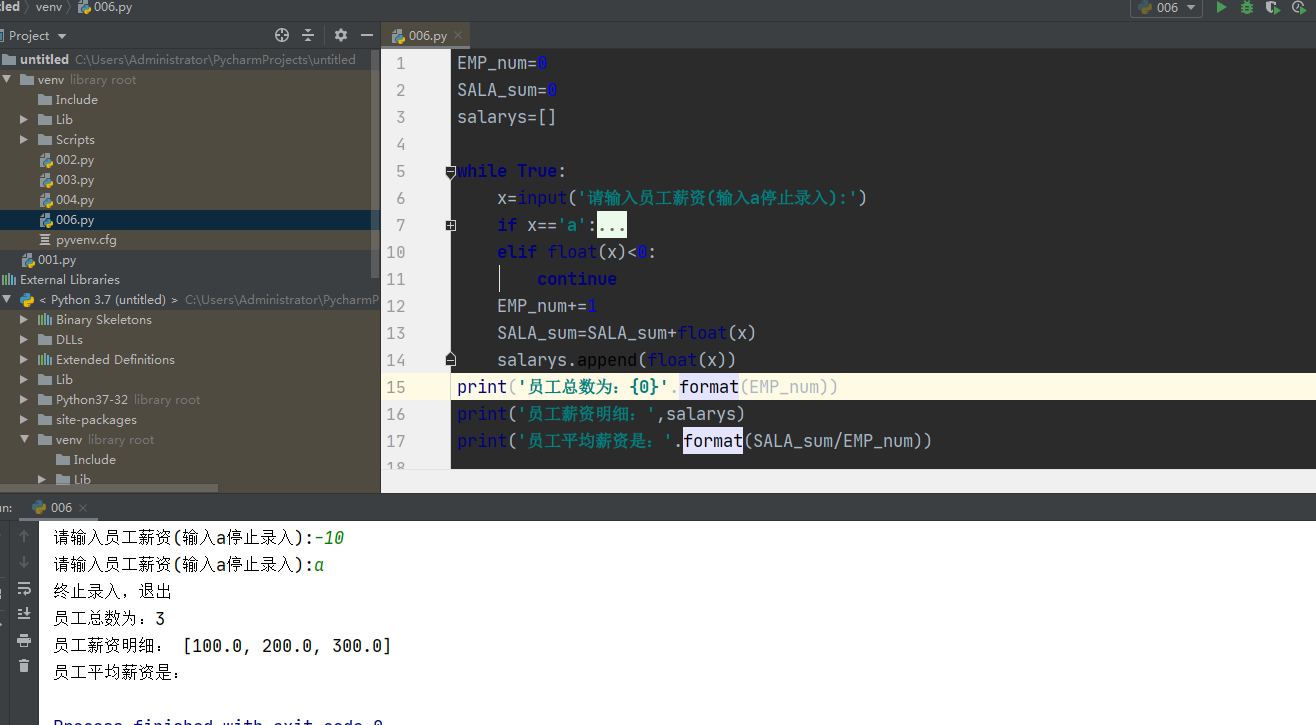Run 006 with coverage shield icon
This screenshot has width=1316, height=725.
[x=1272, y=7]
